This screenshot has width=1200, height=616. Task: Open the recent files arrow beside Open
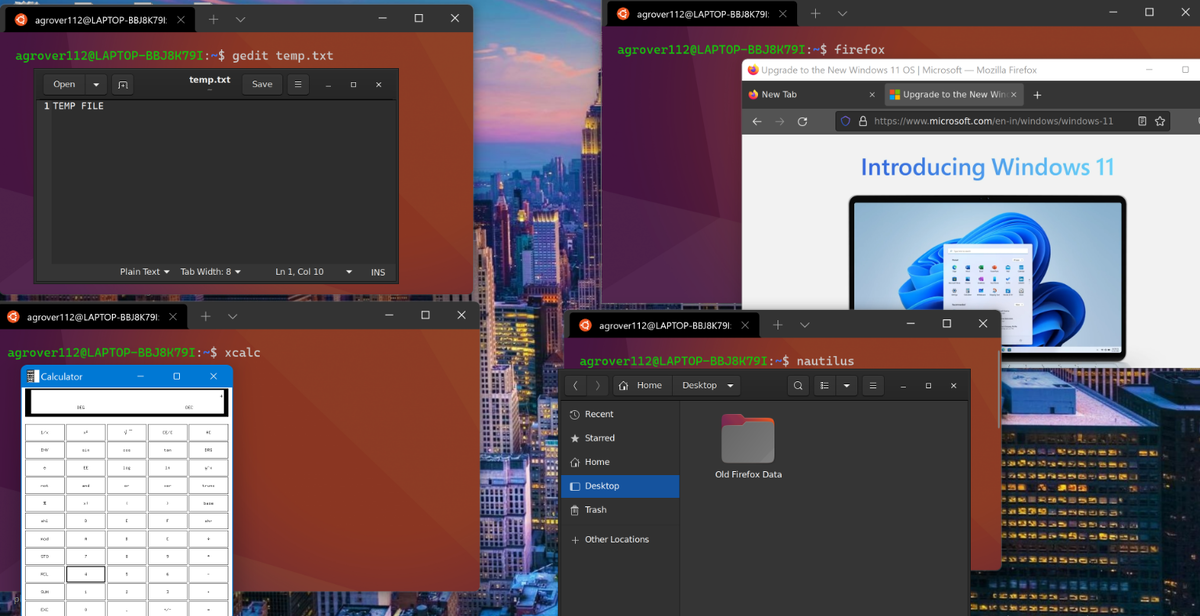(96, 85)
